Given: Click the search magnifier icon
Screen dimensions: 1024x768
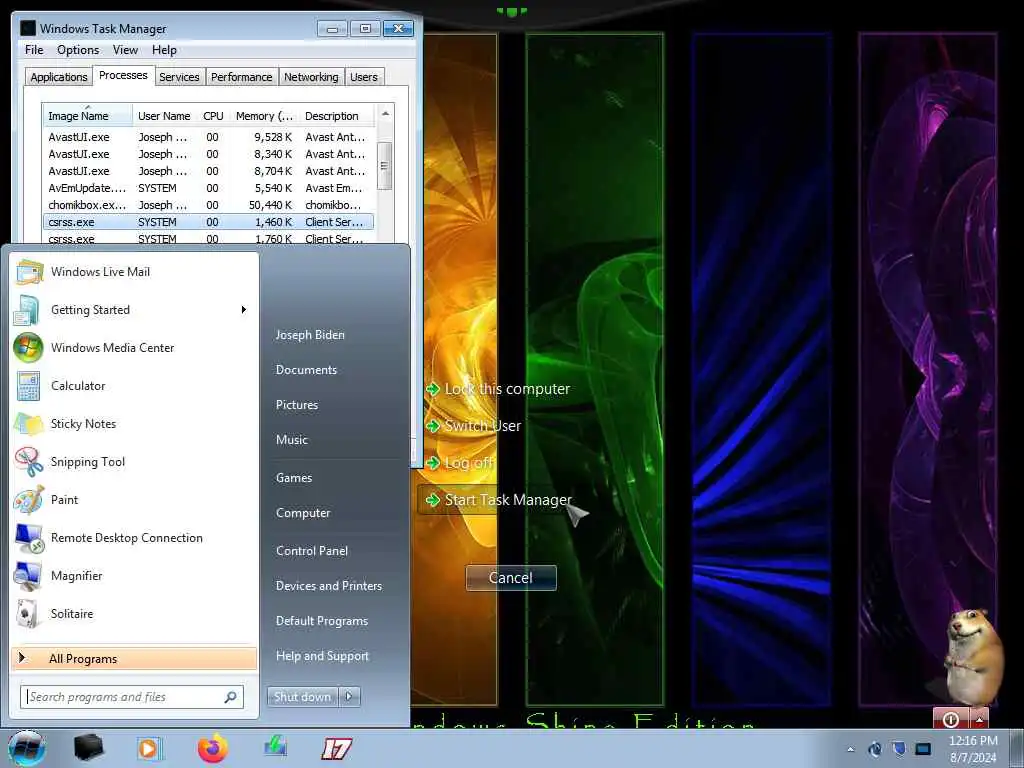Looking at the screenshot, I should [x=230, y=697].
